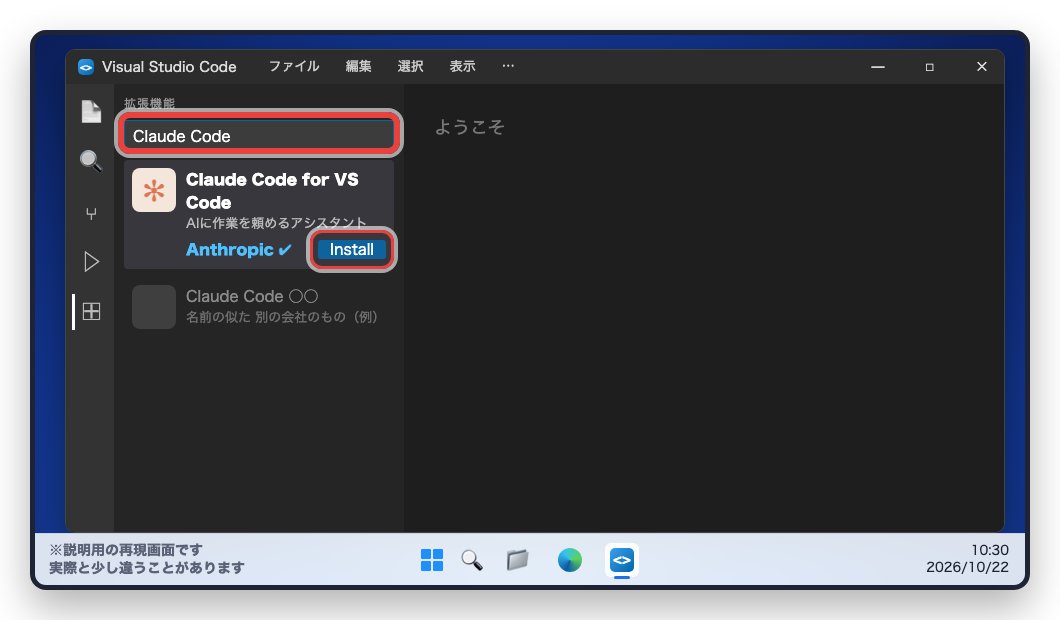Open the 編集 menu

pos(358,66)
